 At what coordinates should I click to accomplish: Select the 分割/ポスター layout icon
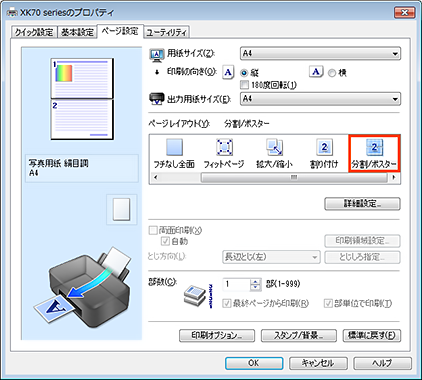pos(374,147)
